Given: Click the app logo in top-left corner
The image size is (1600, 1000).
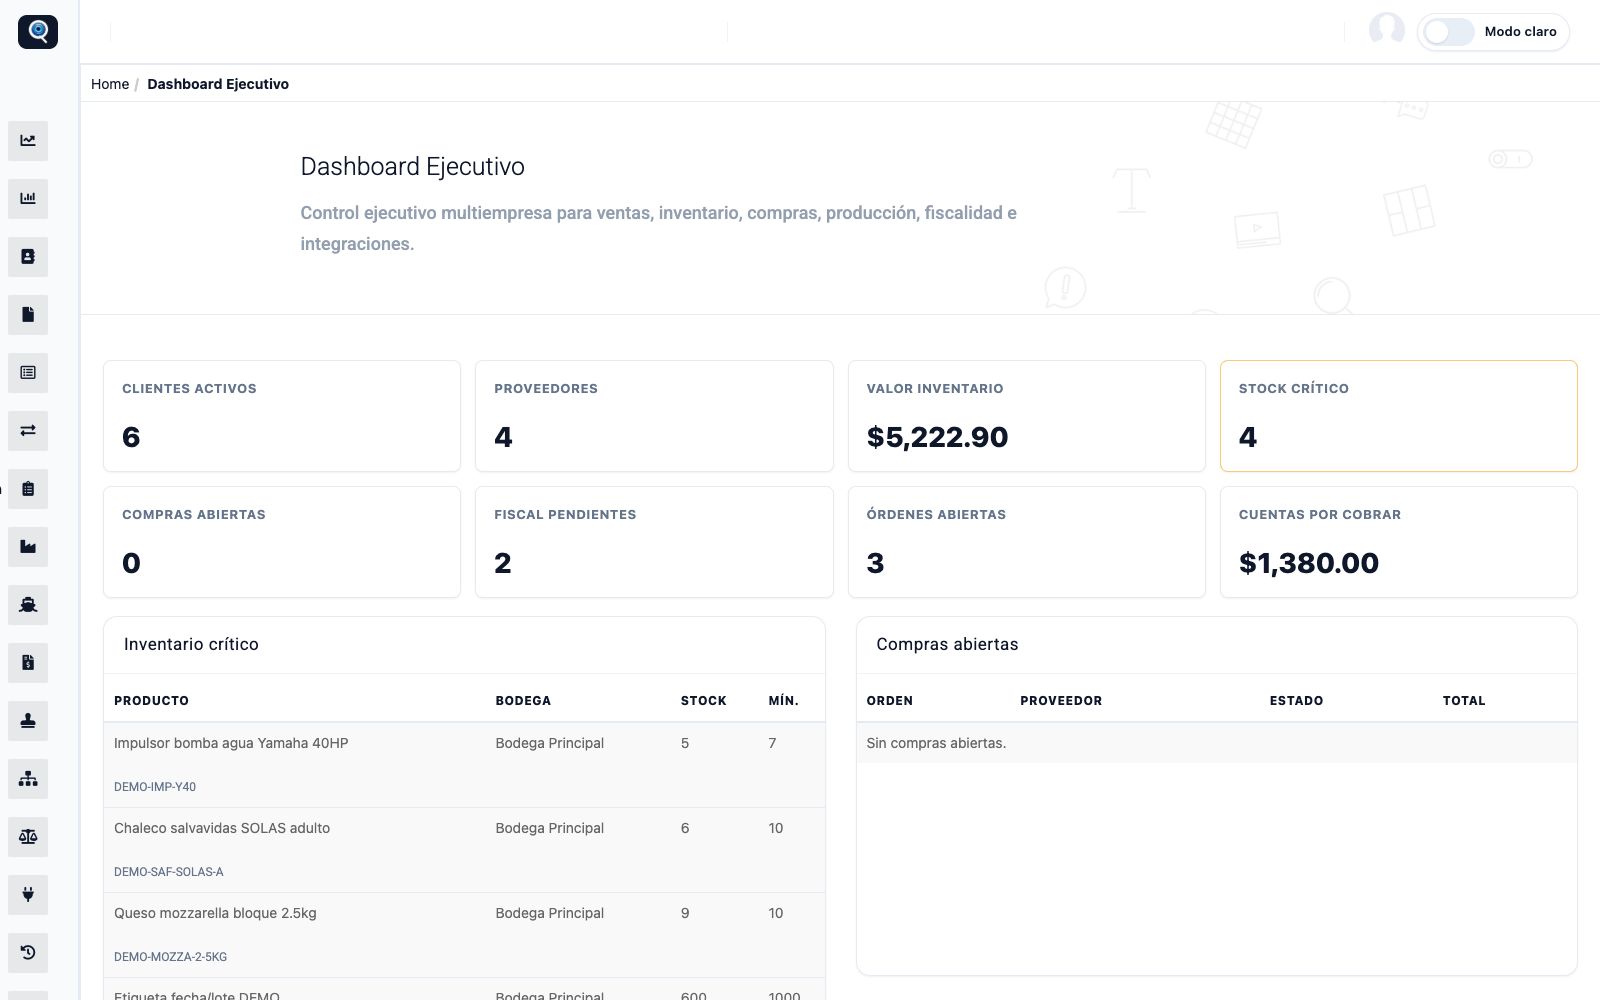Looking at the screenshot, I should (38, 32).
